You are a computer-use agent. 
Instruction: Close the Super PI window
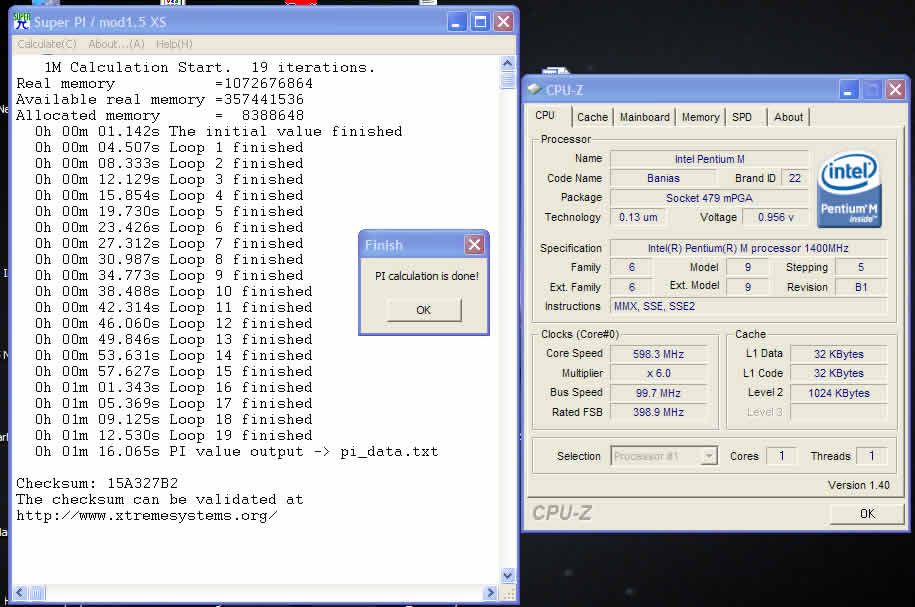[504, 22]
